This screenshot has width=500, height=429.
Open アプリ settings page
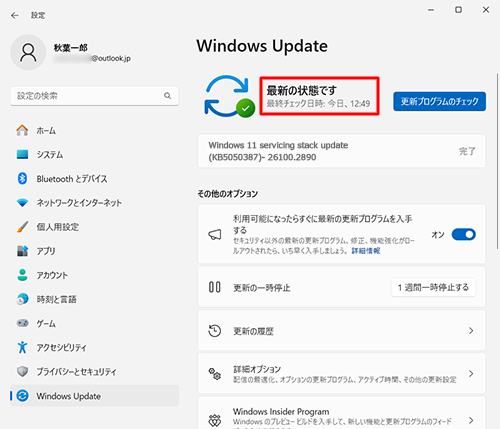[x=95, y=251]
